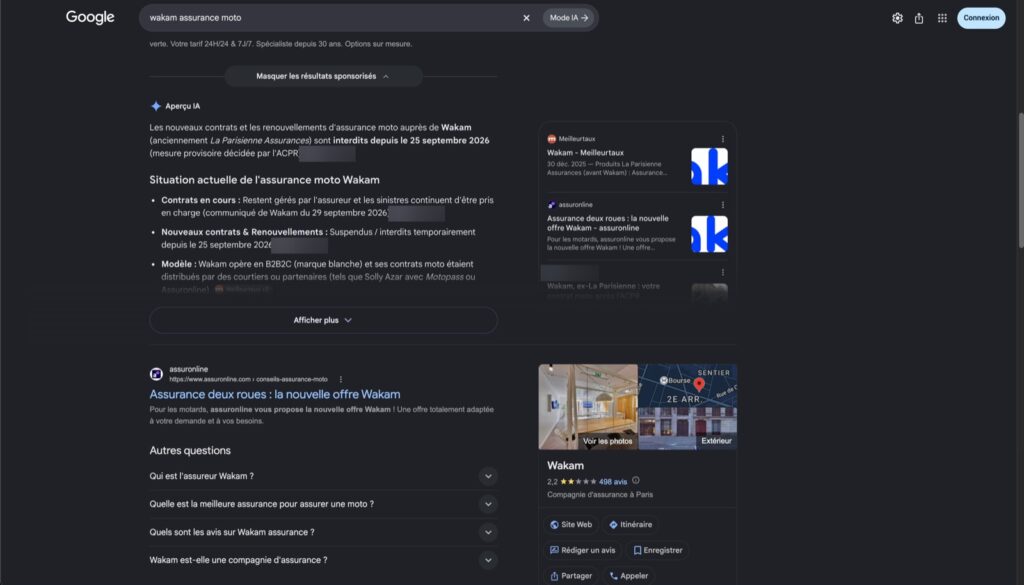This screenshot has width=1024, height=585.
Task: Expand AI overview with Afficher plus
Action: (x=323, y=321)
